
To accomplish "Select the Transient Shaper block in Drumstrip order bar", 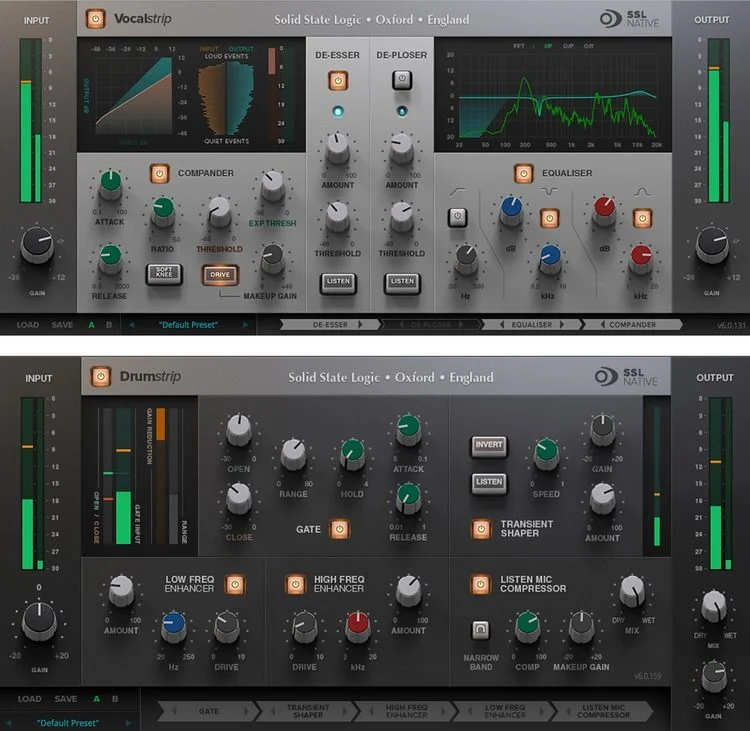I will (308, 711).
